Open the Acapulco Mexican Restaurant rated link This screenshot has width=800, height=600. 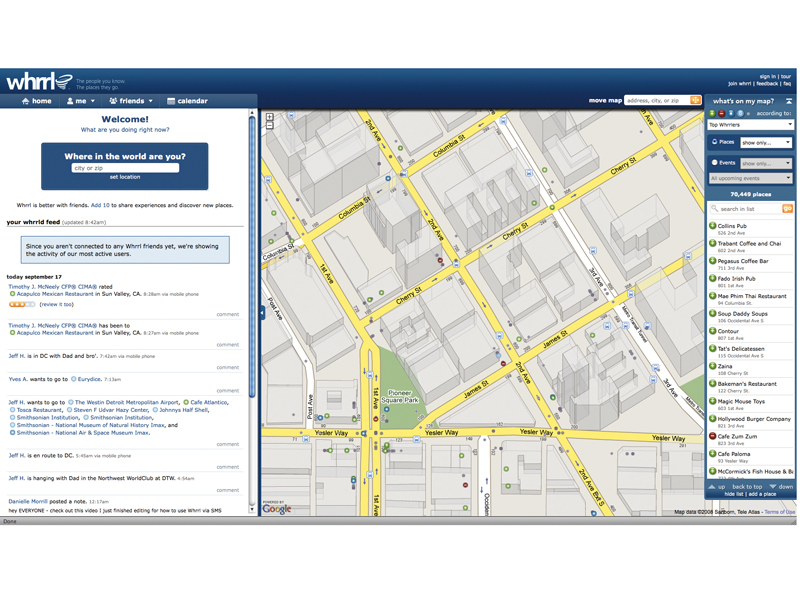[55, 294]
